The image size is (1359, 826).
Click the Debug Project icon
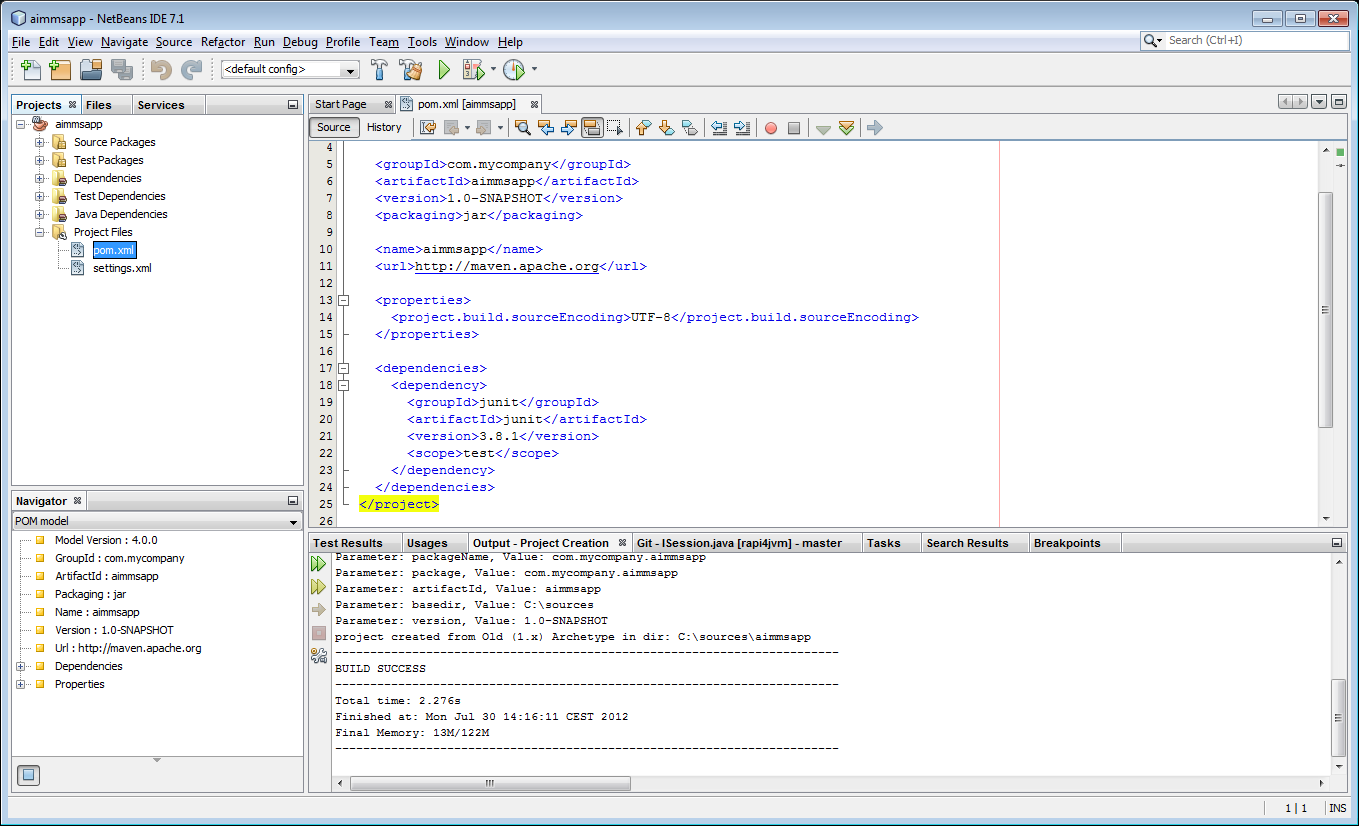click(x=473, y=70)
